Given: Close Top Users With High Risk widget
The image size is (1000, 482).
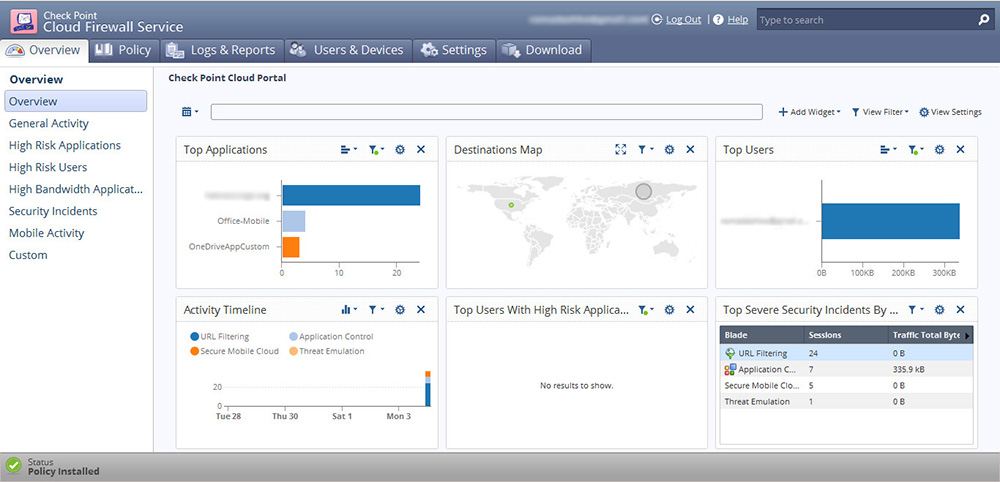Looking at the screenshot, I should click(690, 310).
